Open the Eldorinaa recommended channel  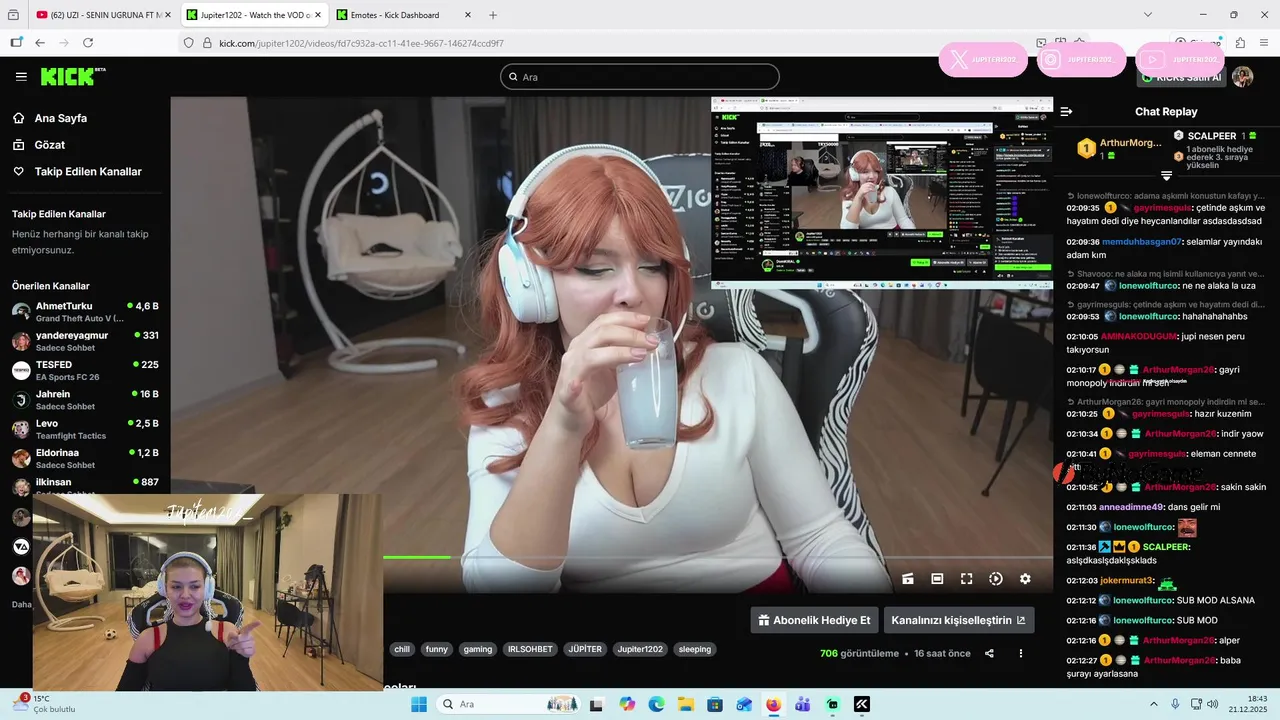click(85, 458)
